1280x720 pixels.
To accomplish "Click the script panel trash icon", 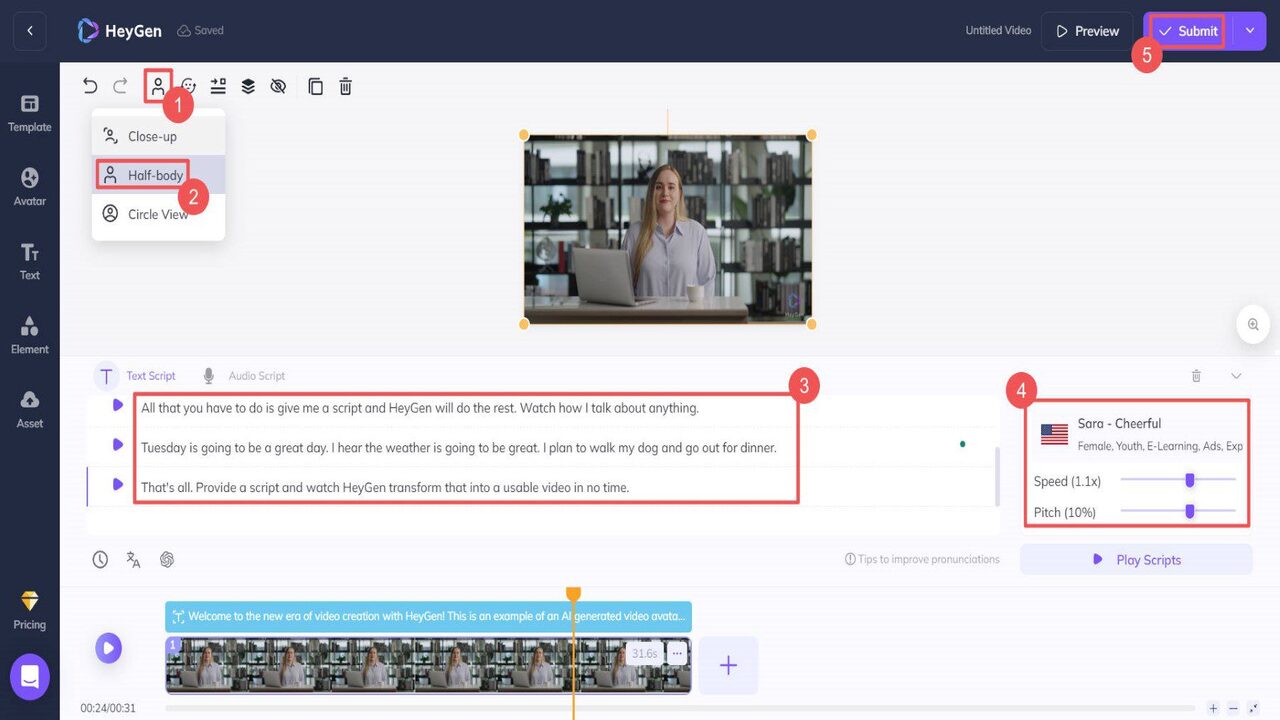I will (1196, 376).
